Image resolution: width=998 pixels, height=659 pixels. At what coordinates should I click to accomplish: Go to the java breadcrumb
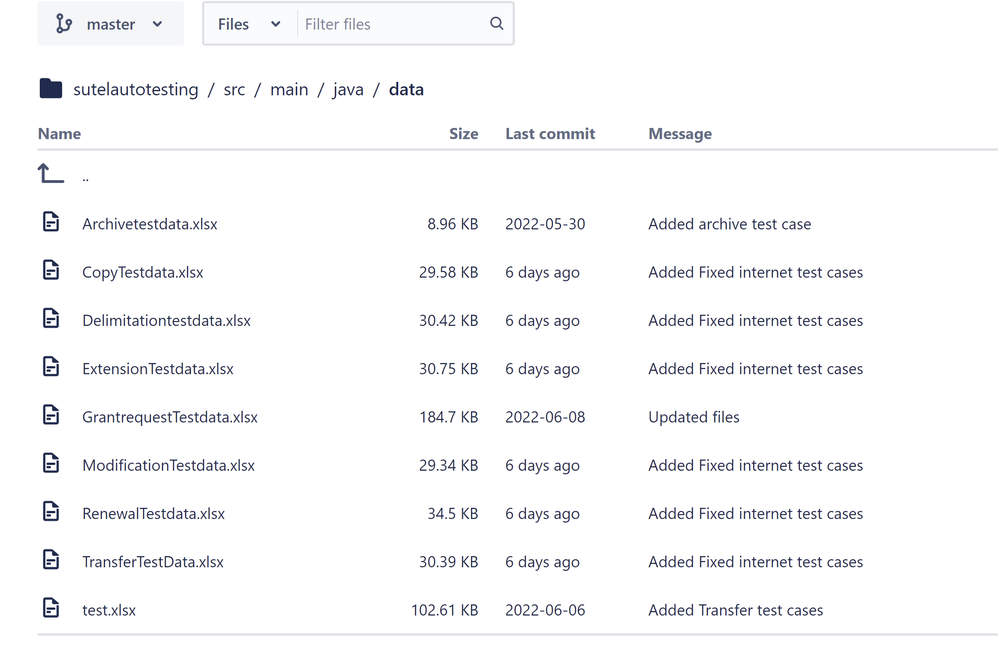[x=348, y=90]
